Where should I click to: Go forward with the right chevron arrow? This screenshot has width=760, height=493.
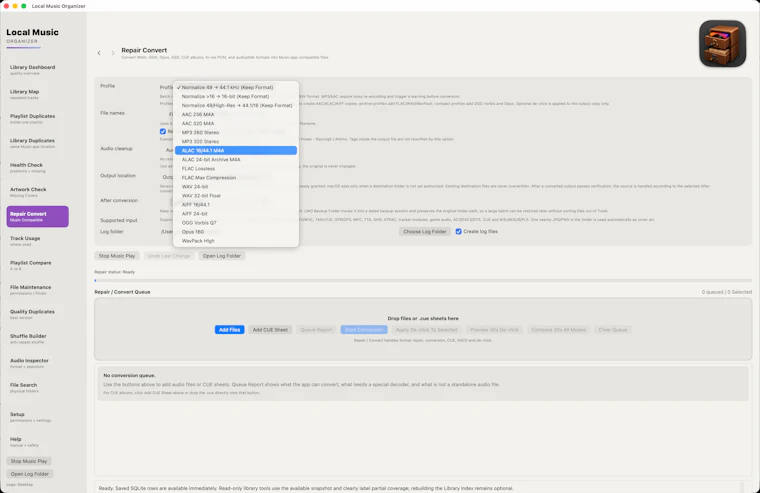tap(113, 53)
